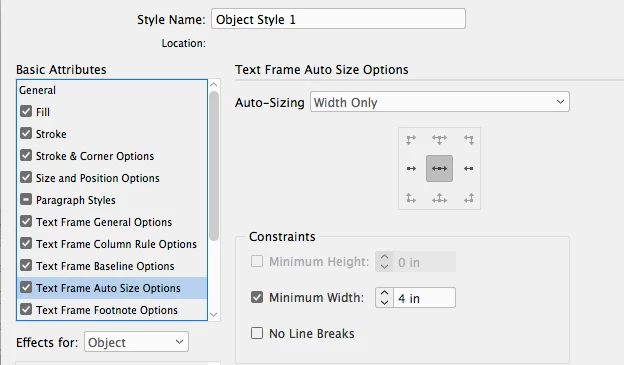The width and height of the screenshot is (624, 365).
Task: Click the Minimum Width value field
Action: point(424,298)
